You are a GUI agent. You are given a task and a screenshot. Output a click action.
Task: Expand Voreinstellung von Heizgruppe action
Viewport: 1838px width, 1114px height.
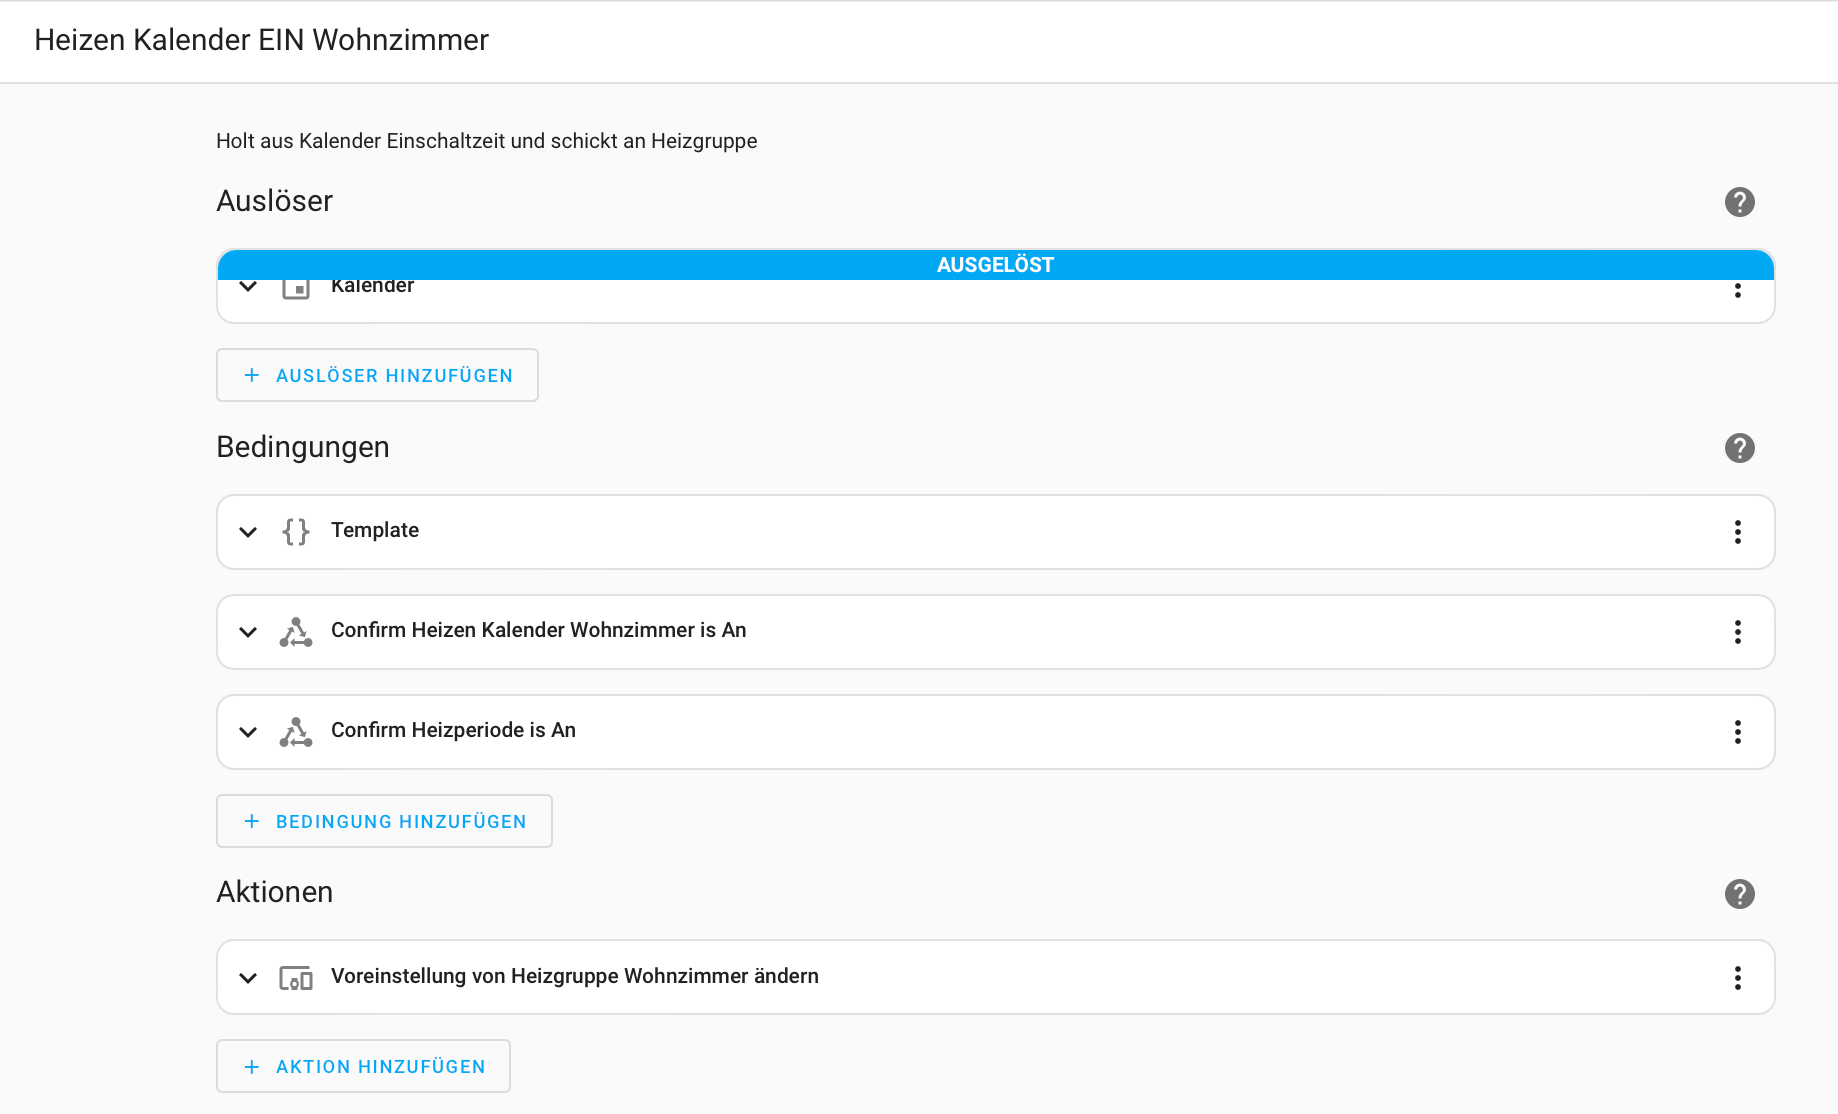point(248,978)
